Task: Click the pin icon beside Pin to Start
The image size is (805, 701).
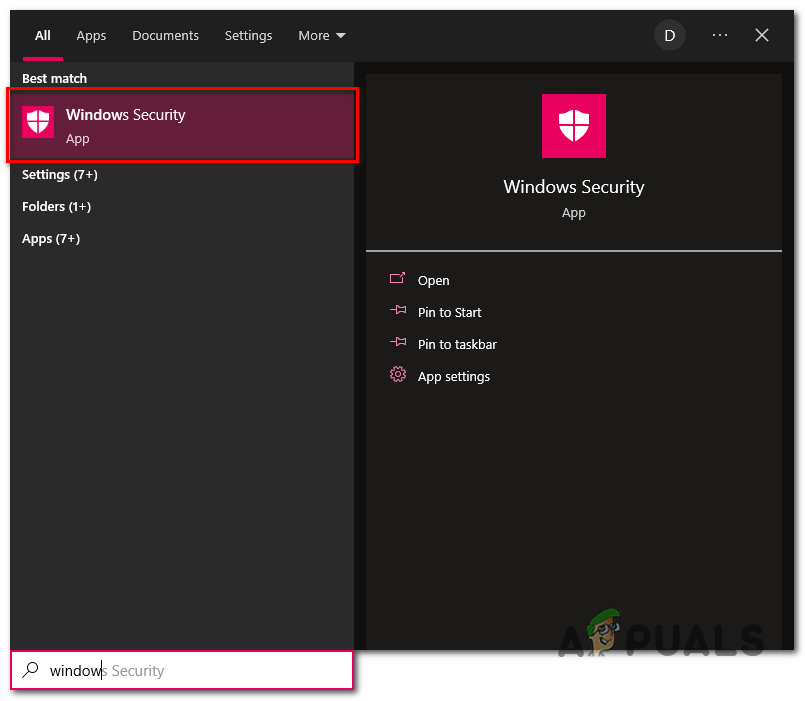Action: 398,310
